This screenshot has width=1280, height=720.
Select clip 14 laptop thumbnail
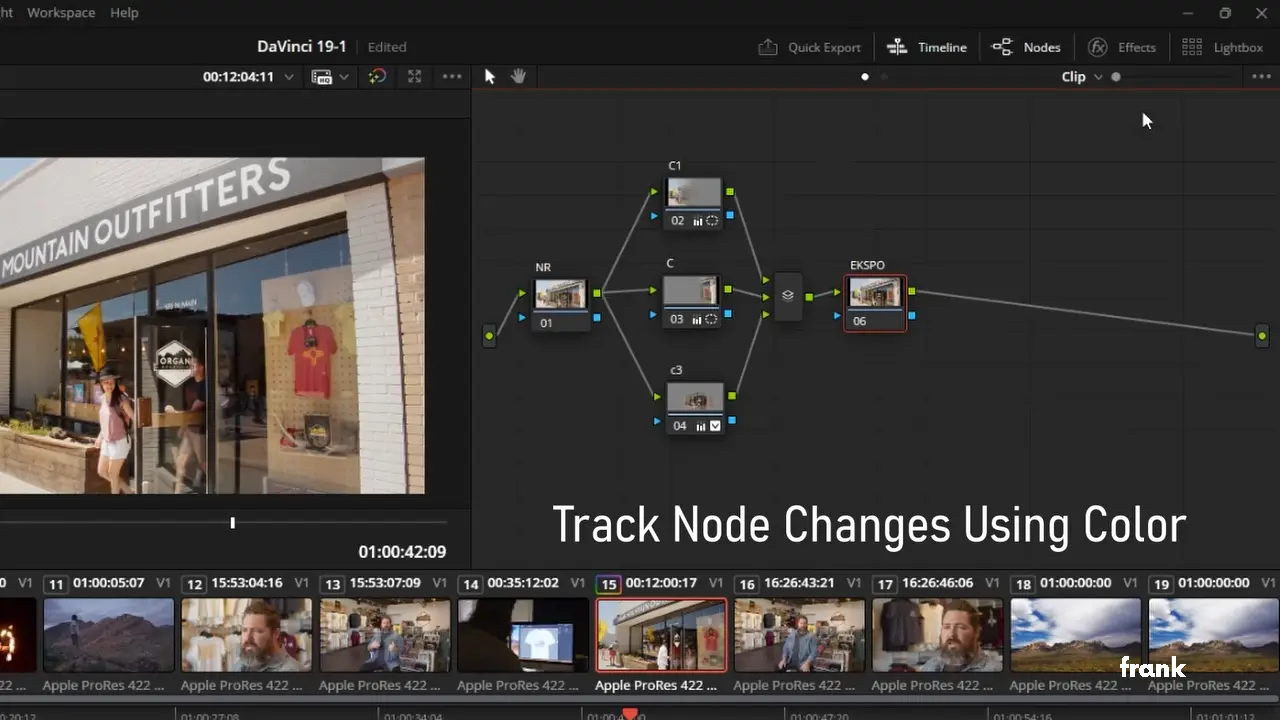[523, 635]
